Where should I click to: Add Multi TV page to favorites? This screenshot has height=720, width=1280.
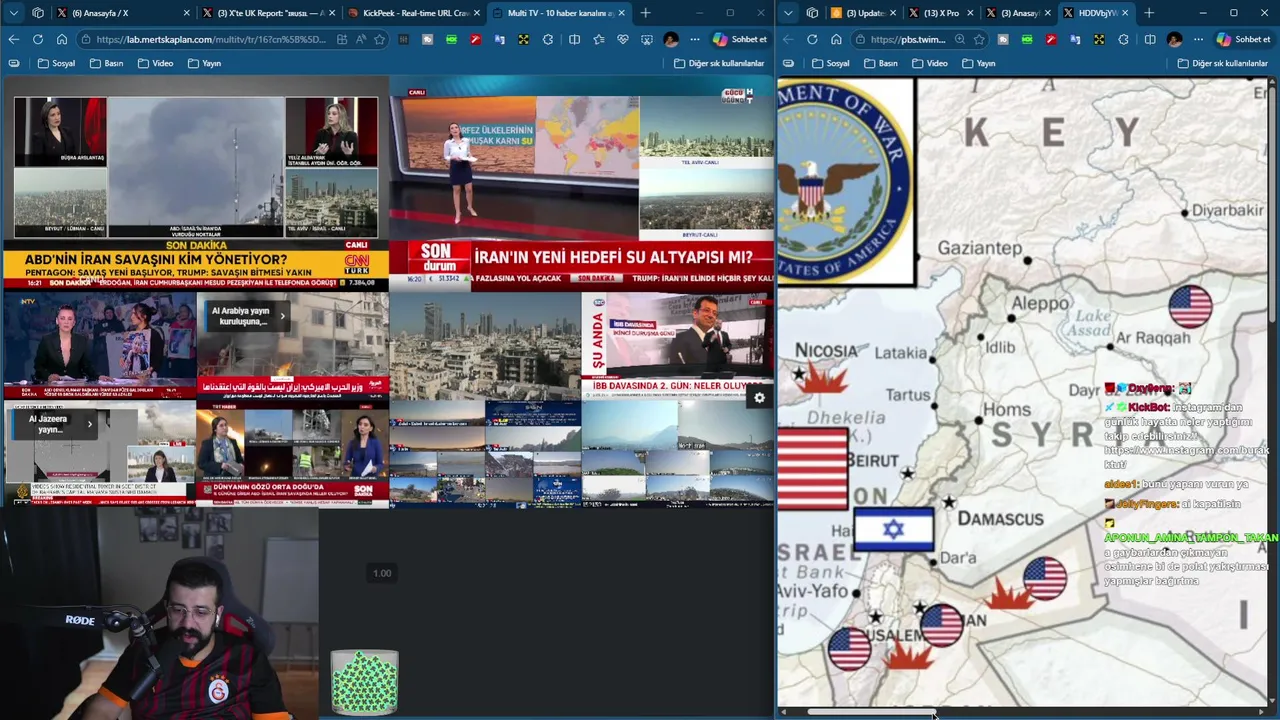point(380,39)
